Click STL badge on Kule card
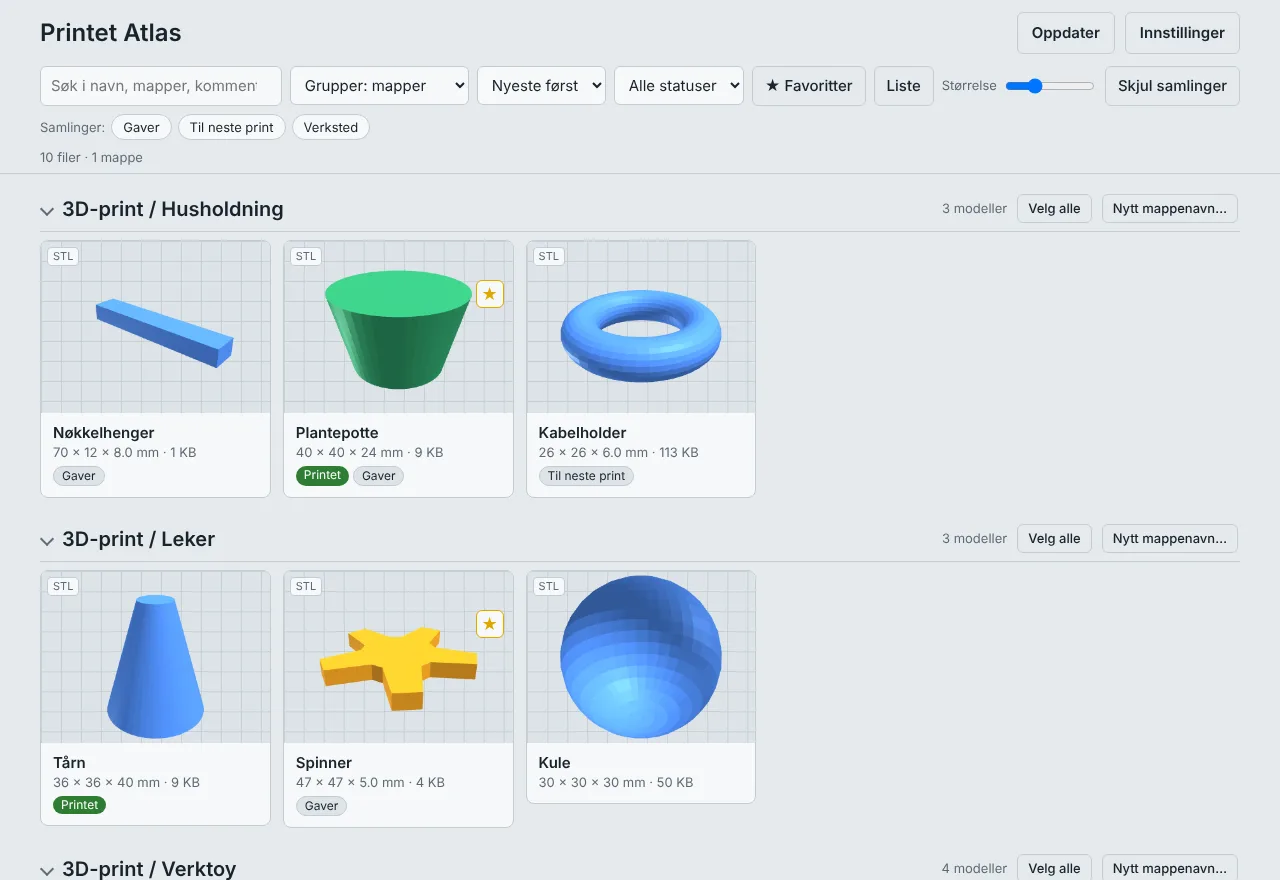 (x=549, y=586)
